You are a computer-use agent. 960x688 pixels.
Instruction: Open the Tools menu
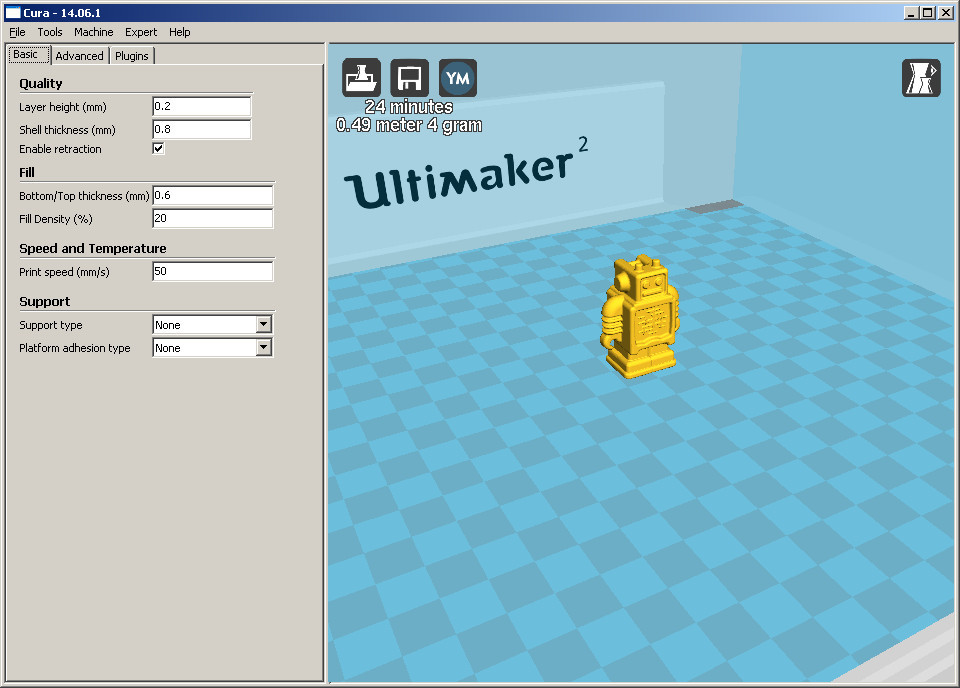tap(50, 32)
